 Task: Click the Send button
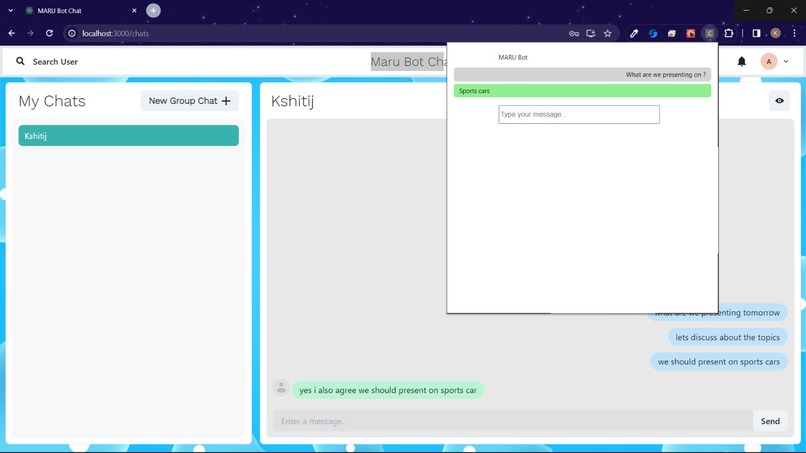pyautogui.click(x=770, y=421)
